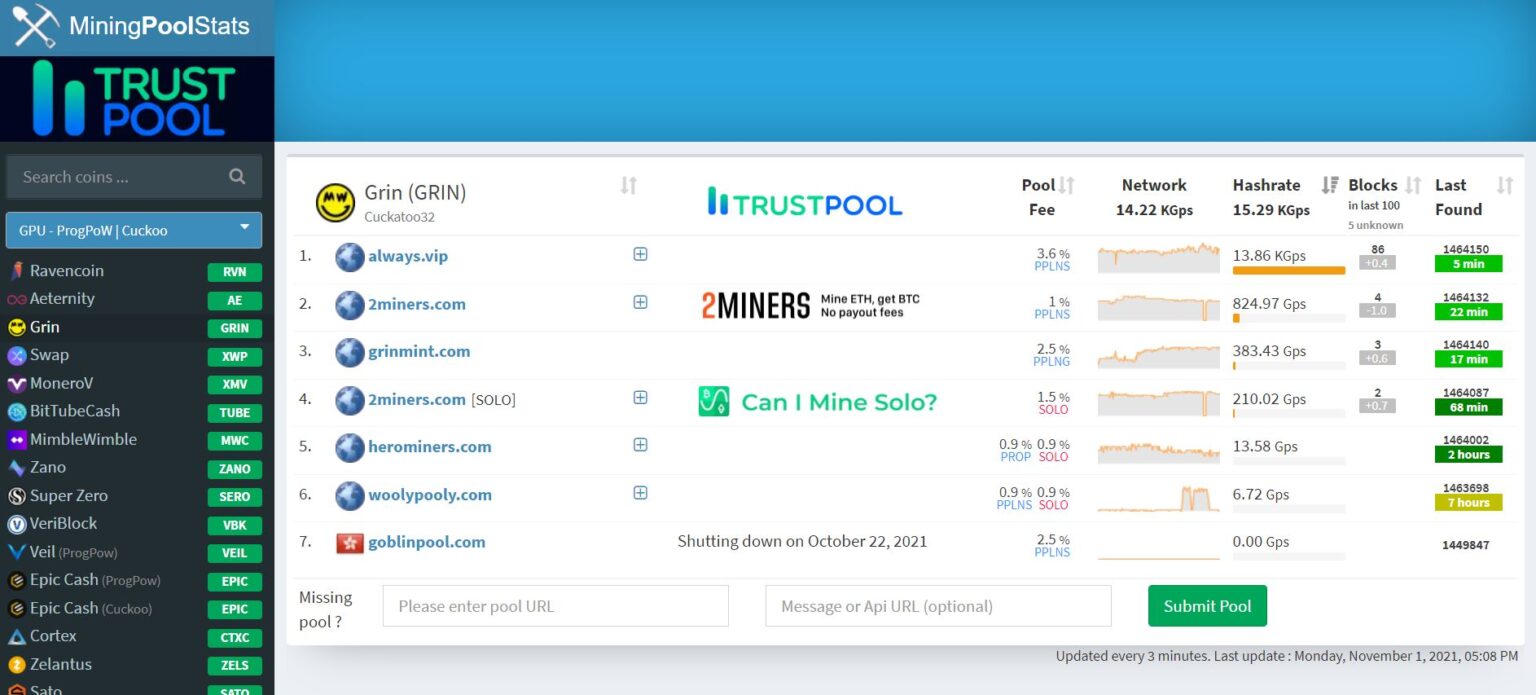
Task: Sort pools by Hashrate column arrows
Action: (1330, 185)
